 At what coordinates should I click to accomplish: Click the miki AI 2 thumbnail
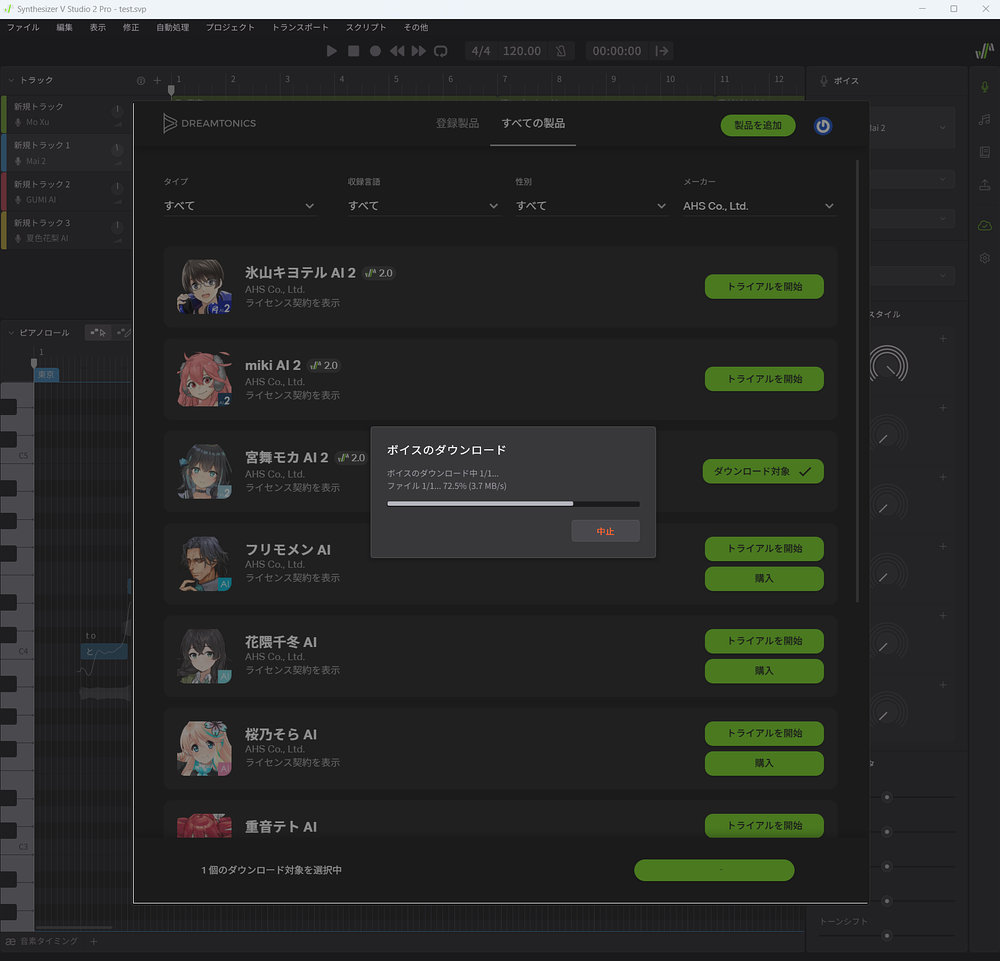click(x=204, y=379)
